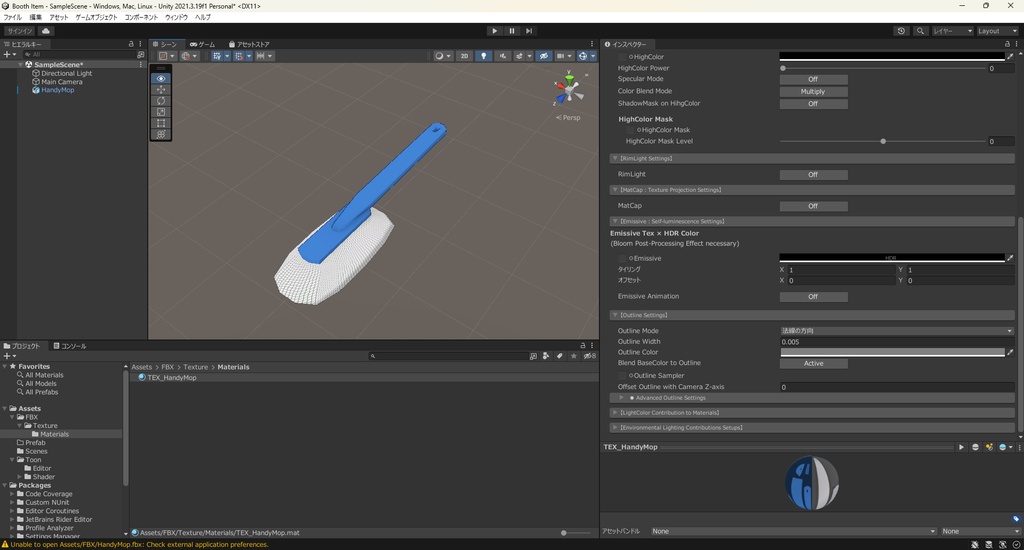This screenshot has width=1024, height=550.
Task: Click the preview sphere shape icon
Action: tap(975, 447)
